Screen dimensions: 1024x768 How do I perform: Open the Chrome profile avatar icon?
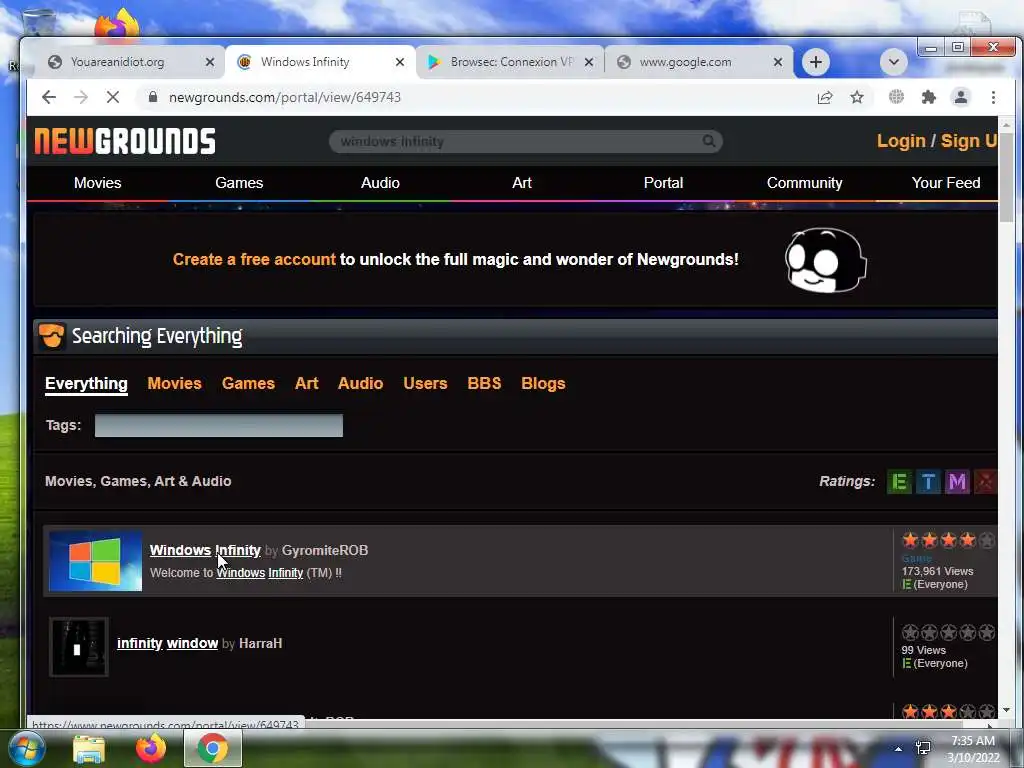coord(961,97)
